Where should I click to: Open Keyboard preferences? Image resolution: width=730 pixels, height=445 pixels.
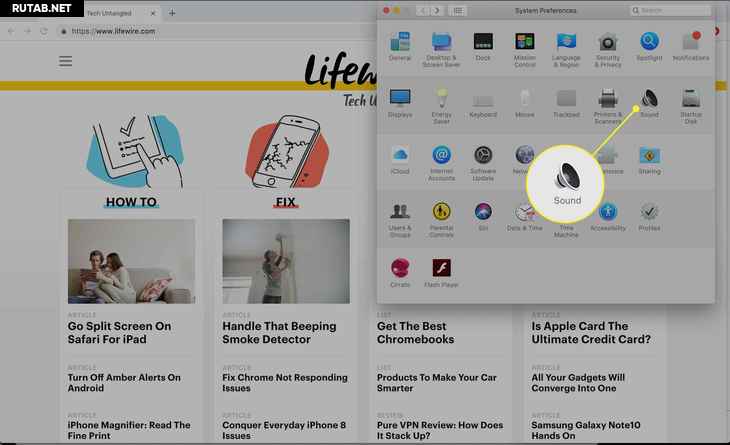point(483,103)
